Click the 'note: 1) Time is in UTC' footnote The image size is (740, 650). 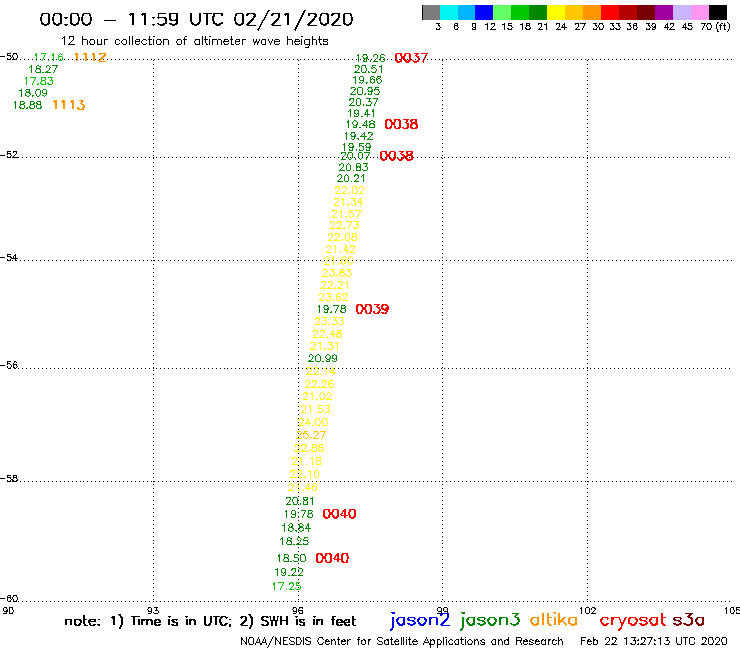point(147,621)
